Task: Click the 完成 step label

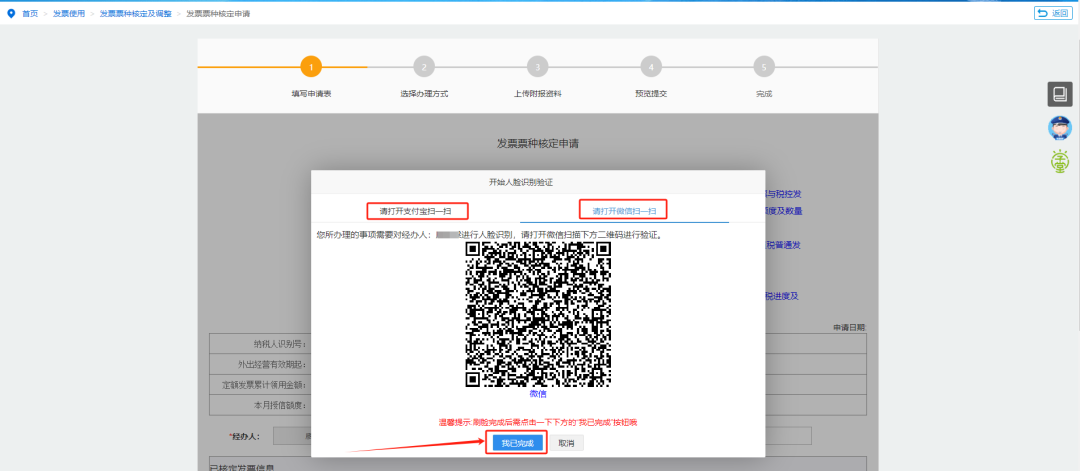Action: [764, 94]
